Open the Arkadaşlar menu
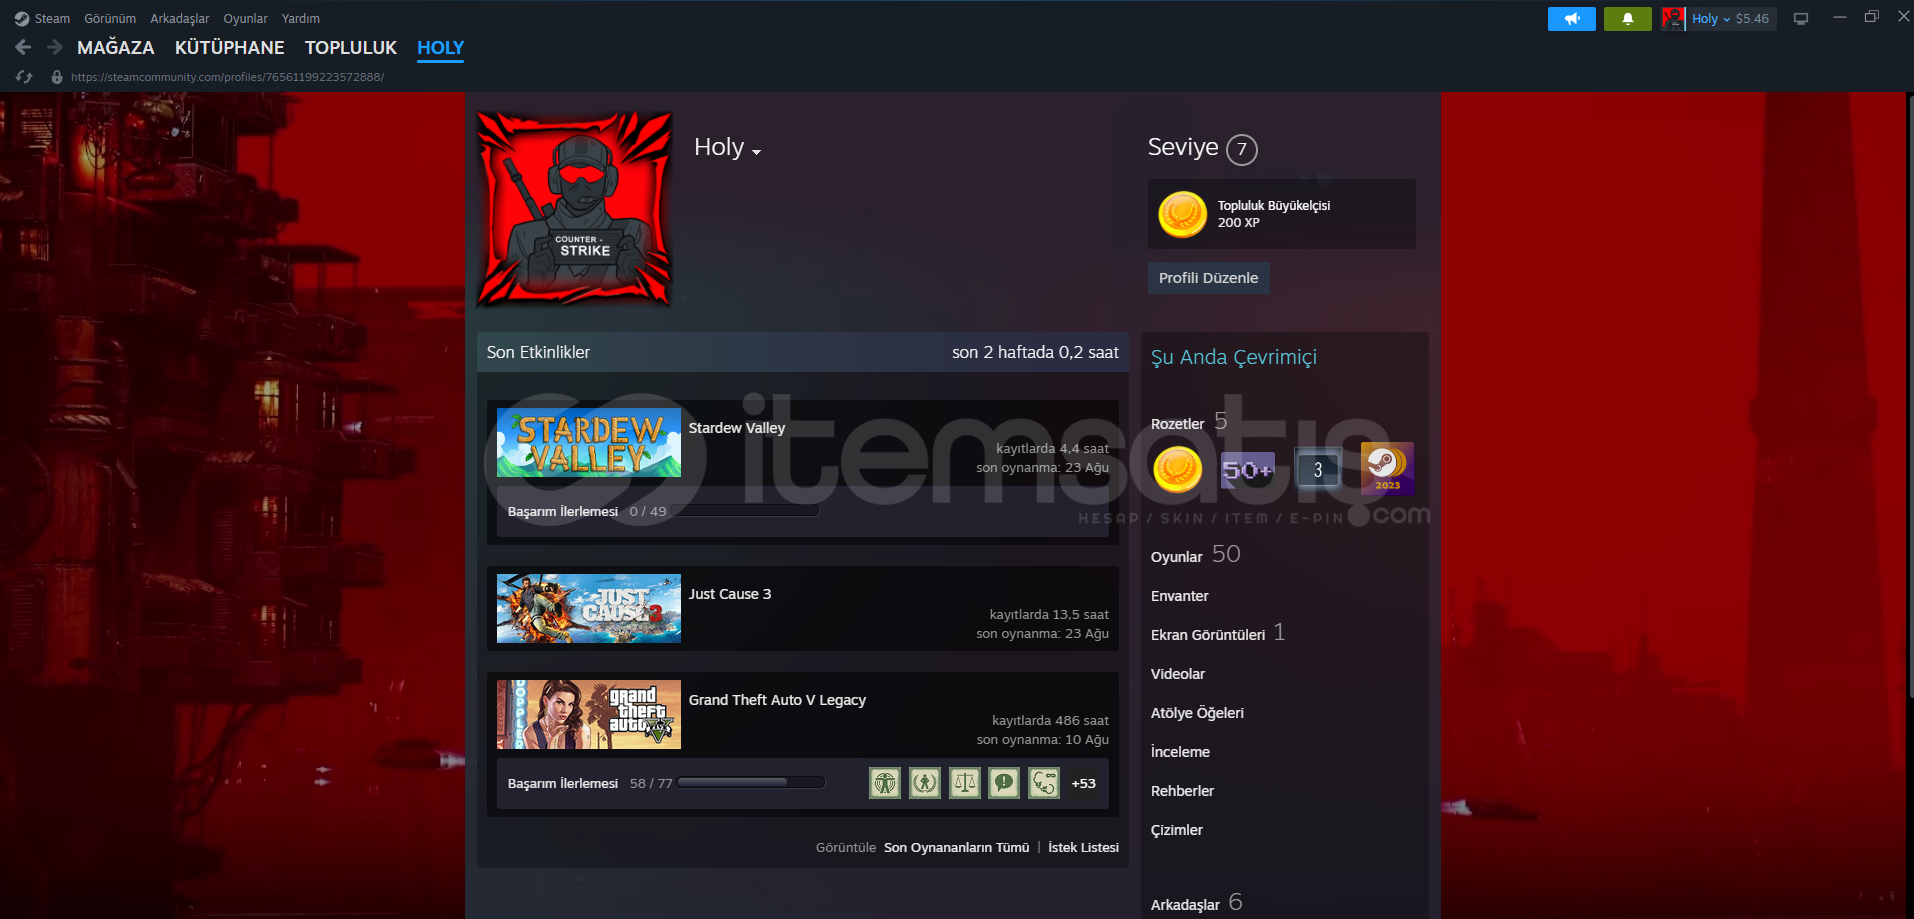Image resolution: width=1914 pixels, height=919 pixels. coord(180,18)
